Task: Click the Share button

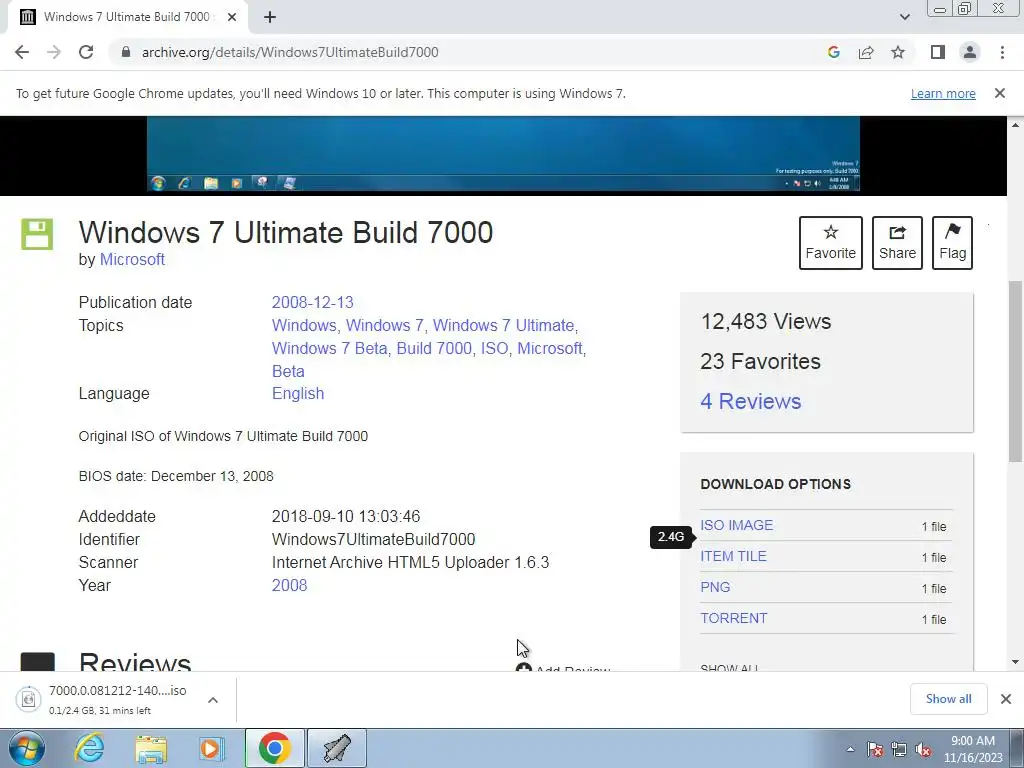Action: tap(897, 243)
